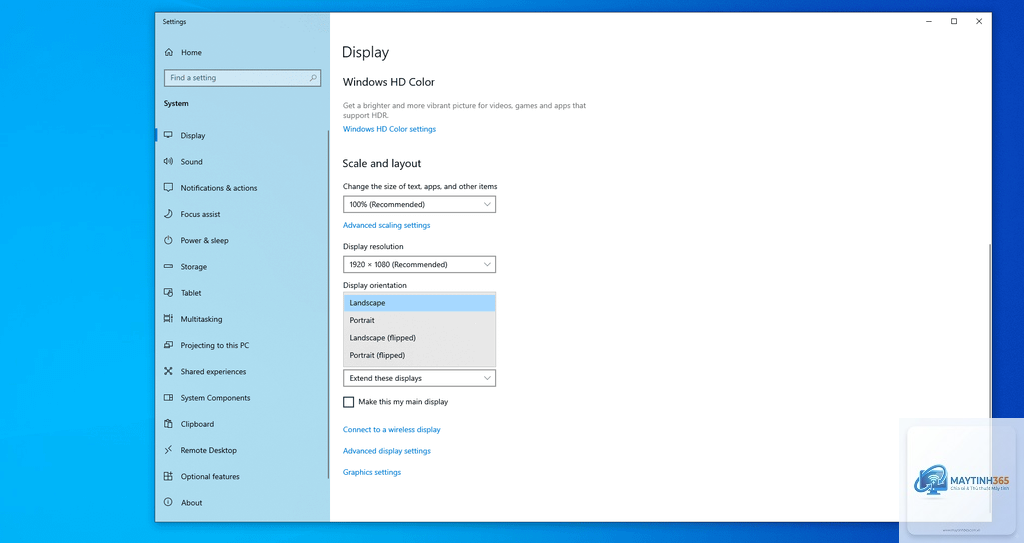Click the Clipboard icon
Image resolution: width=1024 pixels, height=543 pixels.
click(168, 424)
